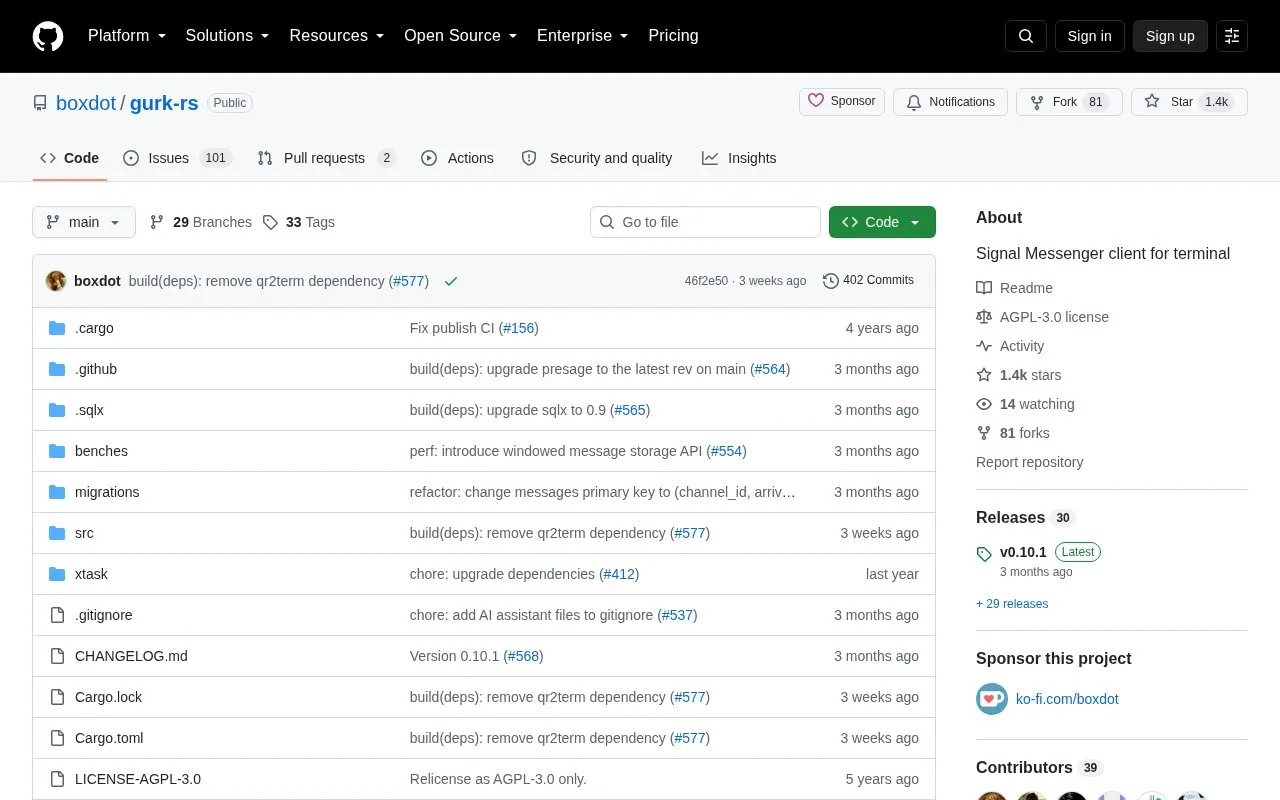Screen dimensions: 1280x800
Task: Click the Notifications button
Action: pyautogui.click(x=950, y=102)
